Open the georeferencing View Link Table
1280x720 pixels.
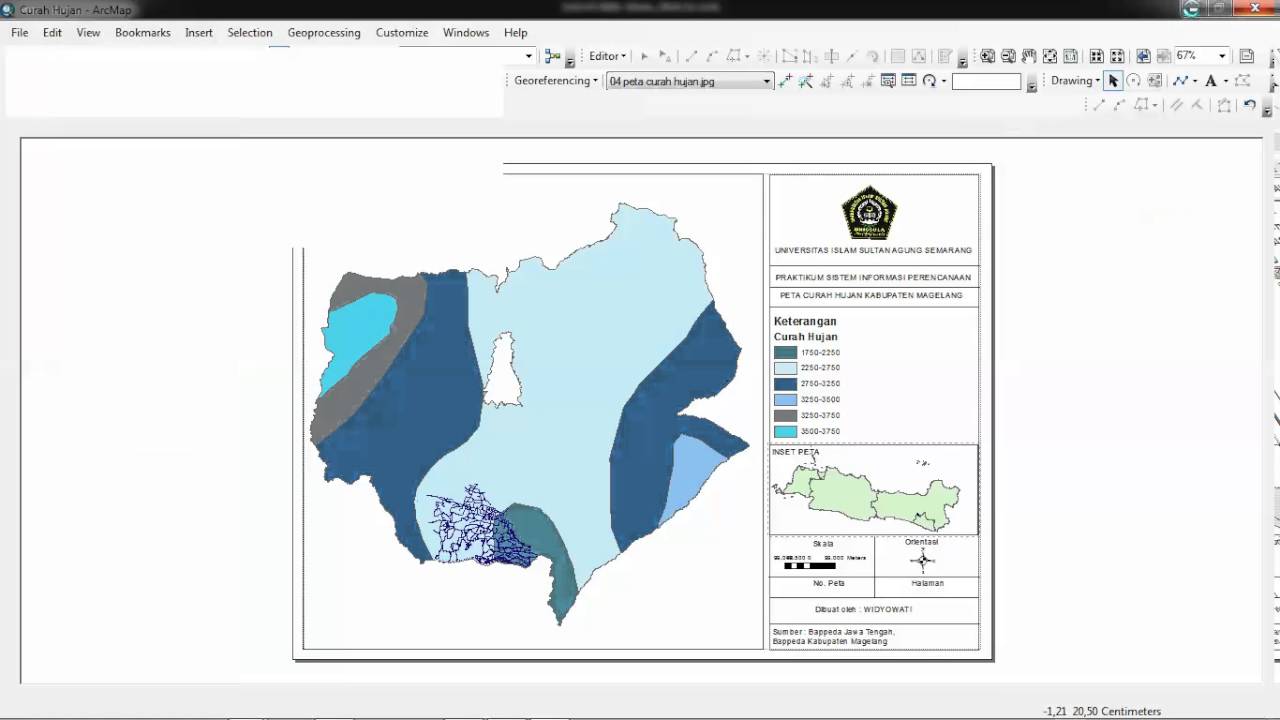(909, 81)
